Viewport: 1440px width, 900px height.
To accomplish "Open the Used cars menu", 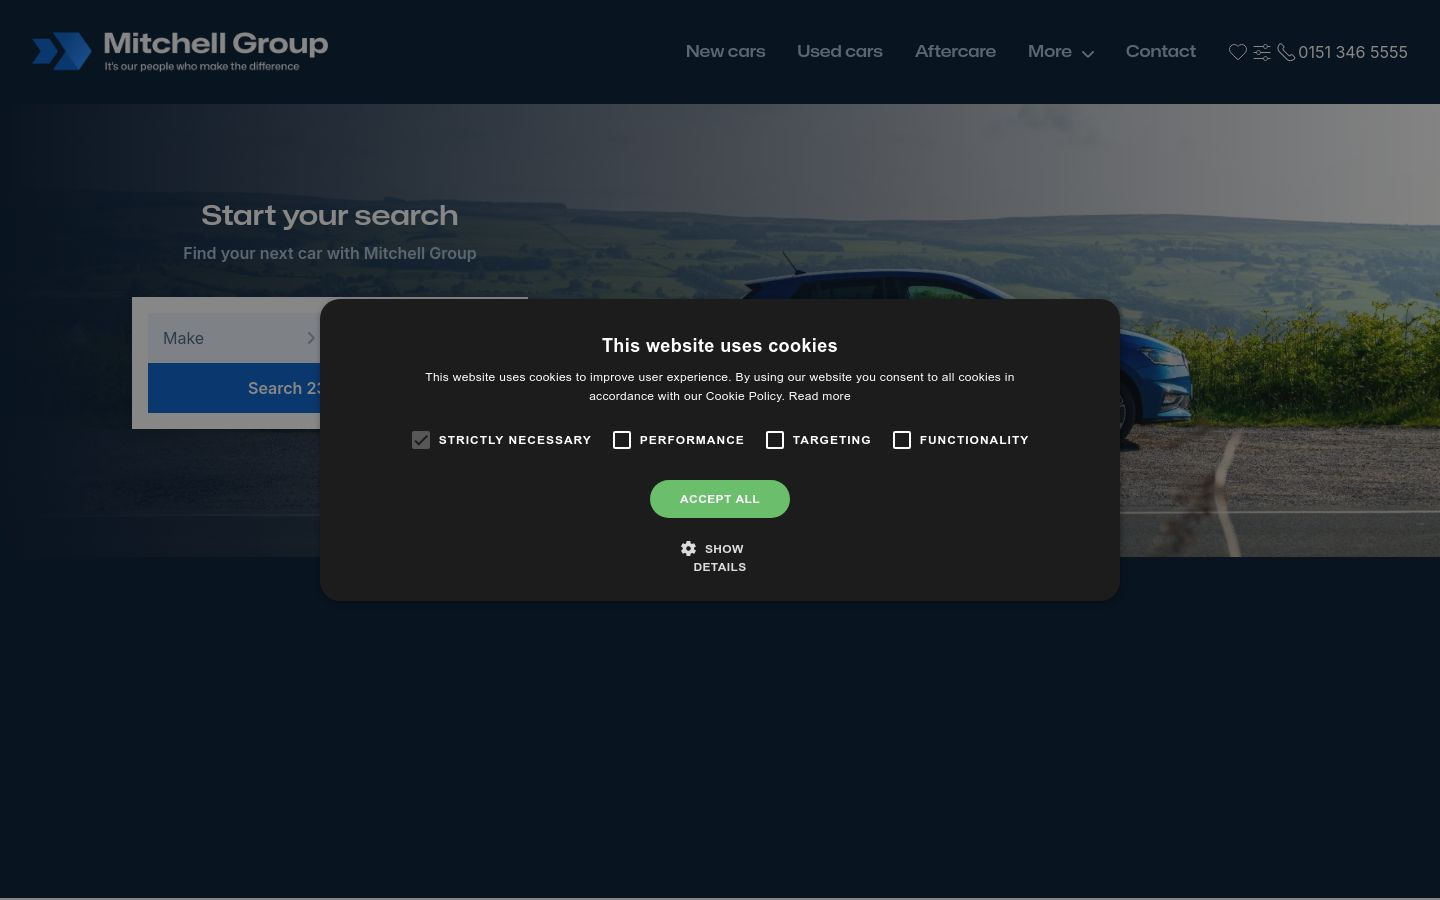I will coord(840,51).
